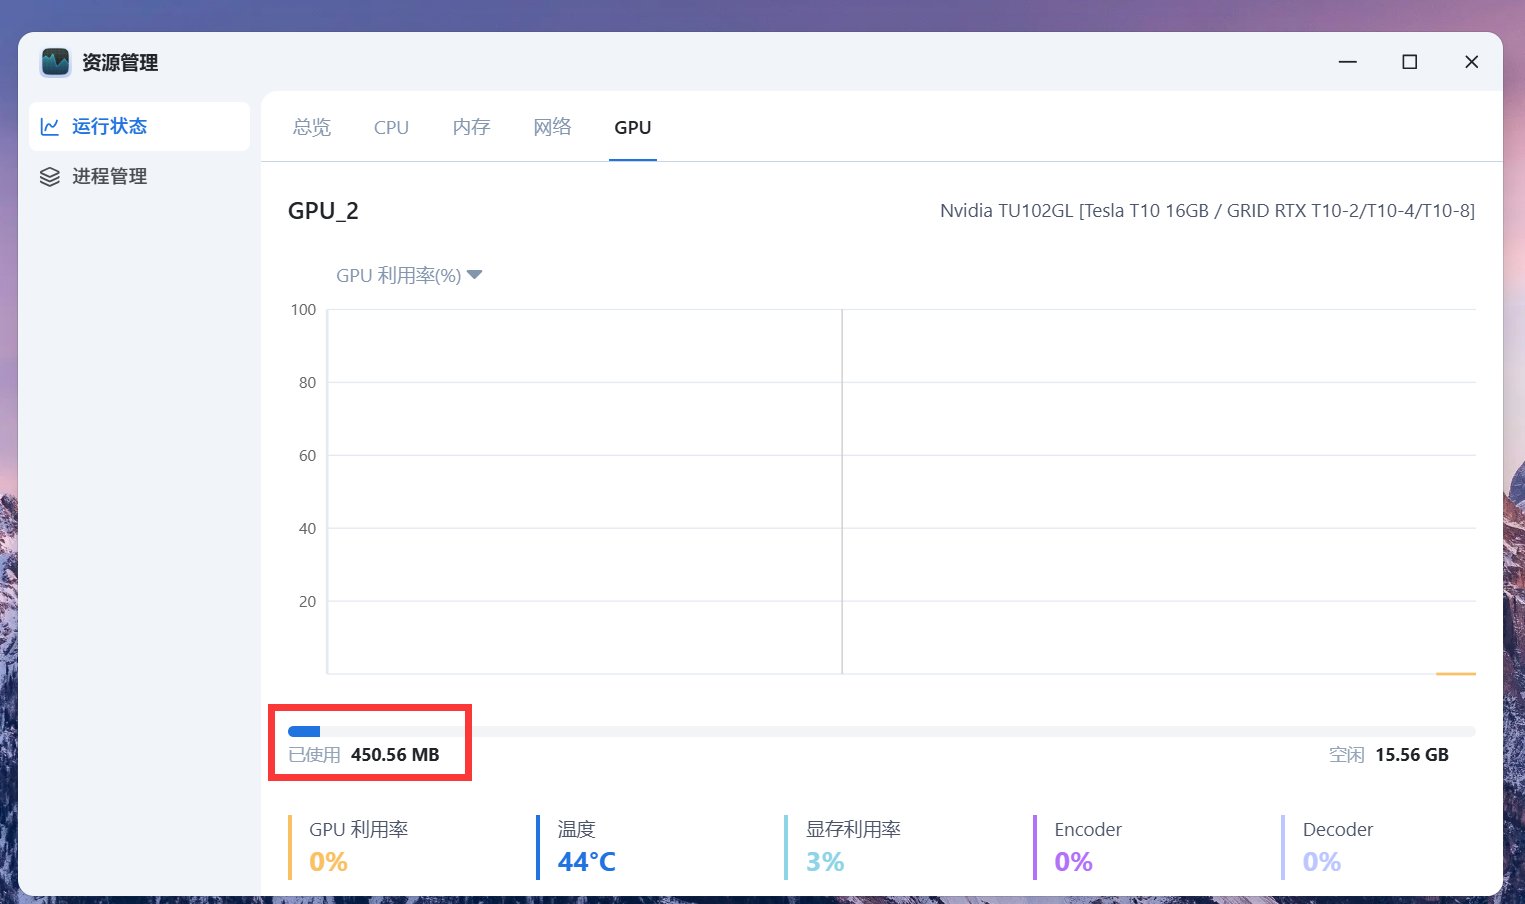Go to the 内存 tab
This screenshot has width=1525, height=904.
pos(471,128)
